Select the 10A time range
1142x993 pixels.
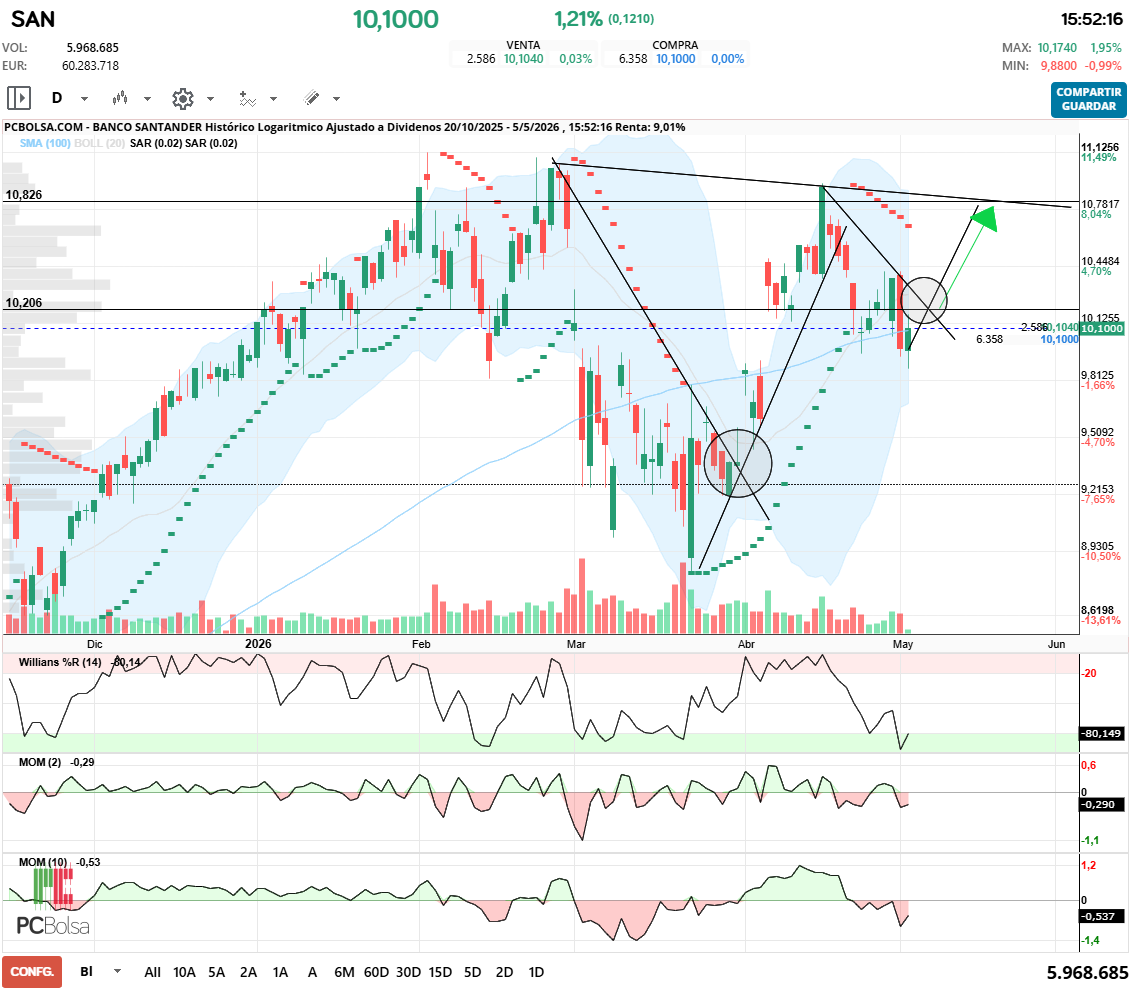pos(184,972)
